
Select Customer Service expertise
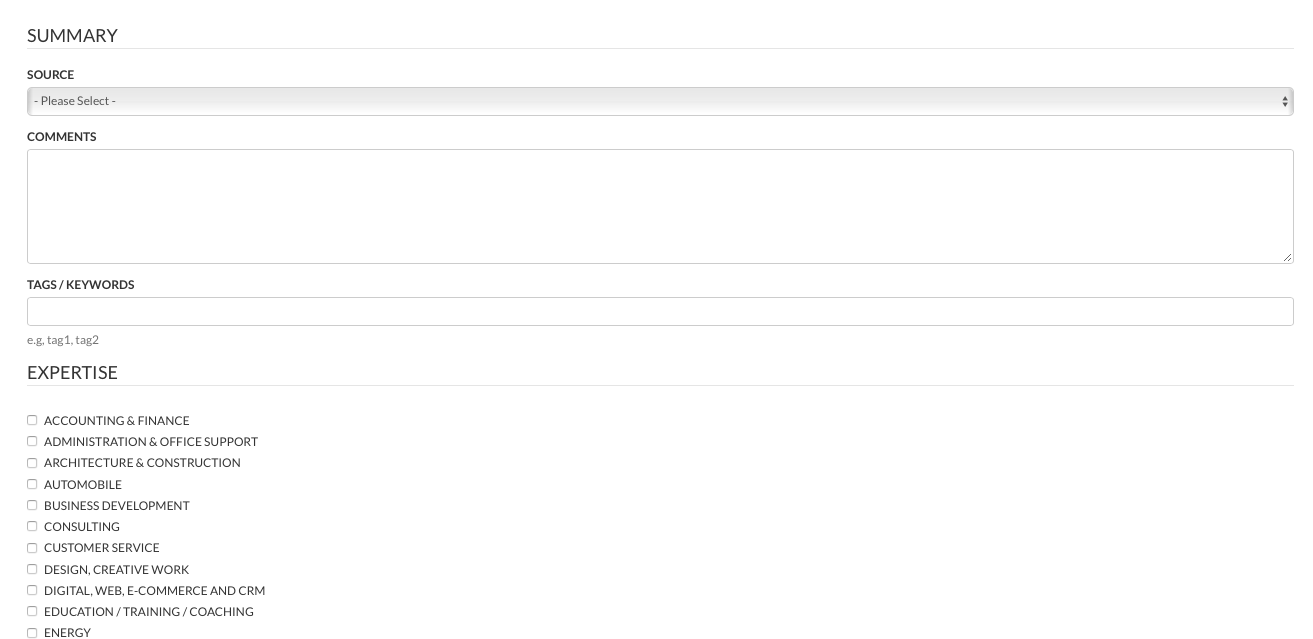pos(32,548)
